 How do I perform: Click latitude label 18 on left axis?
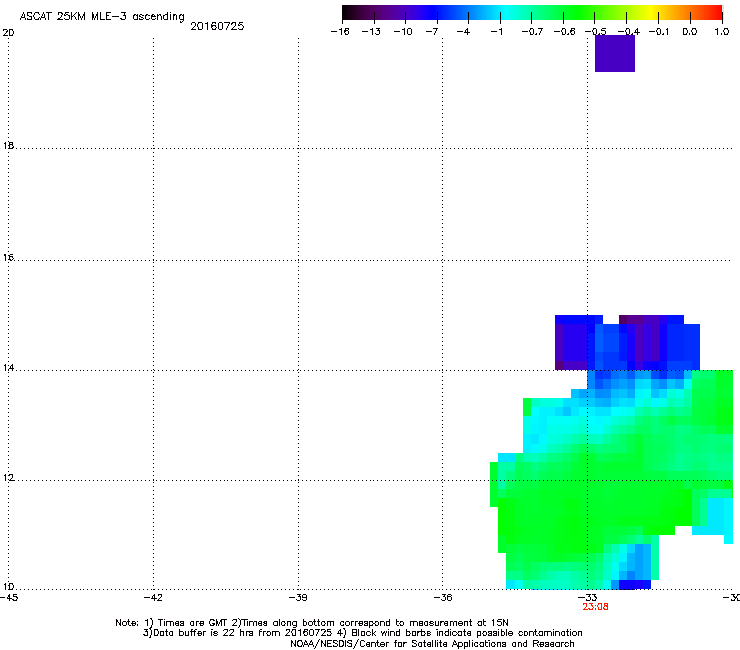click(8, 146)
